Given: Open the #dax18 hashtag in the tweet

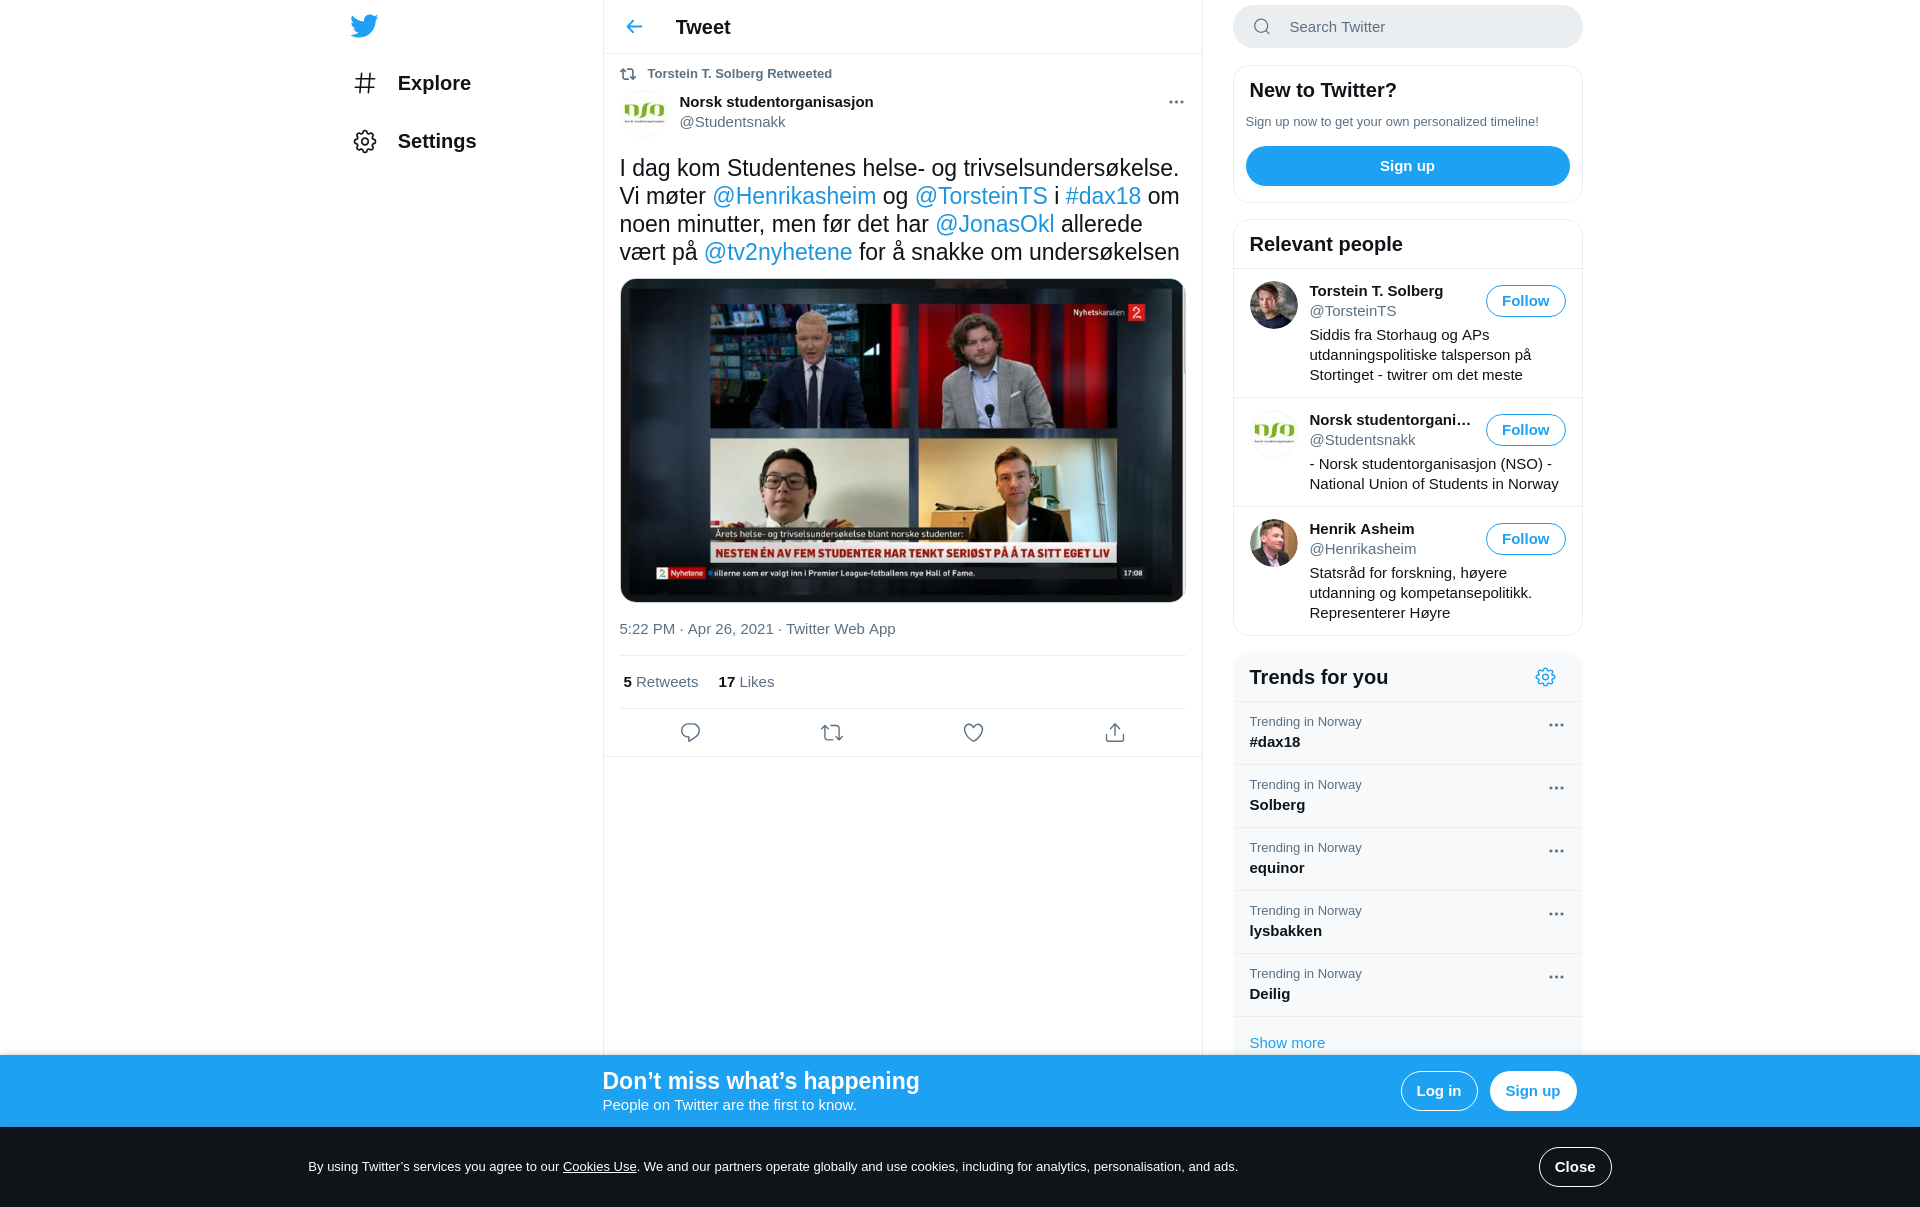Looking at the screenshot, I should click(1103, 196).
